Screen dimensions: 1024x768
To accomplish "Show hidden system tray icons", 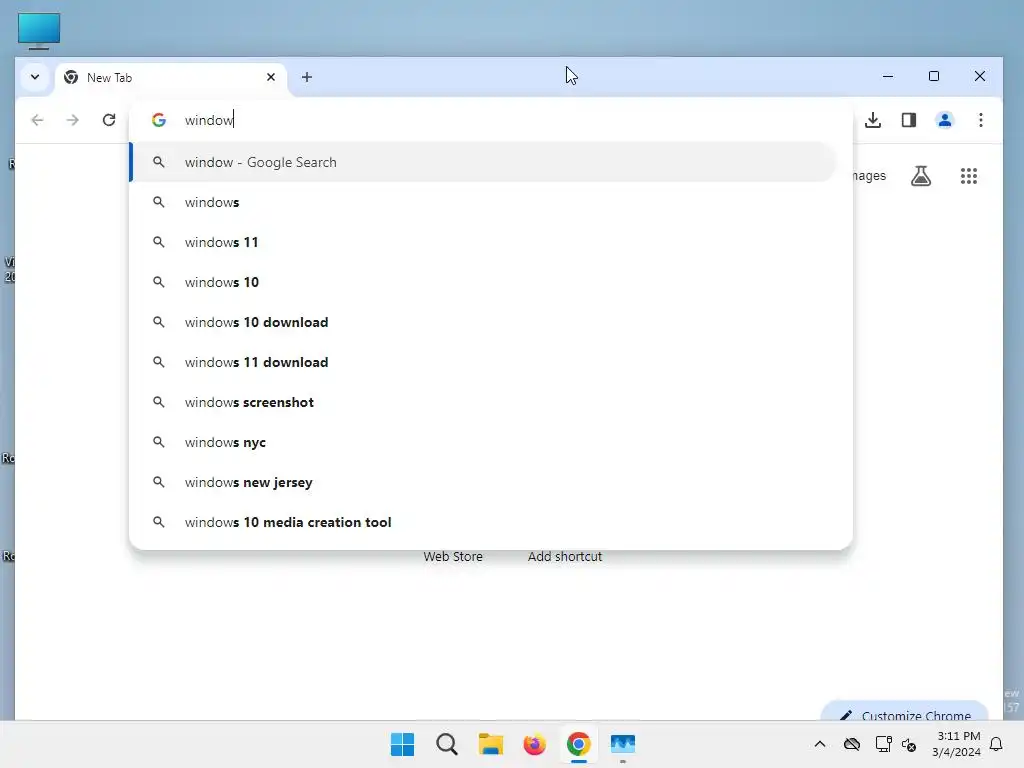I will (820, 744).
